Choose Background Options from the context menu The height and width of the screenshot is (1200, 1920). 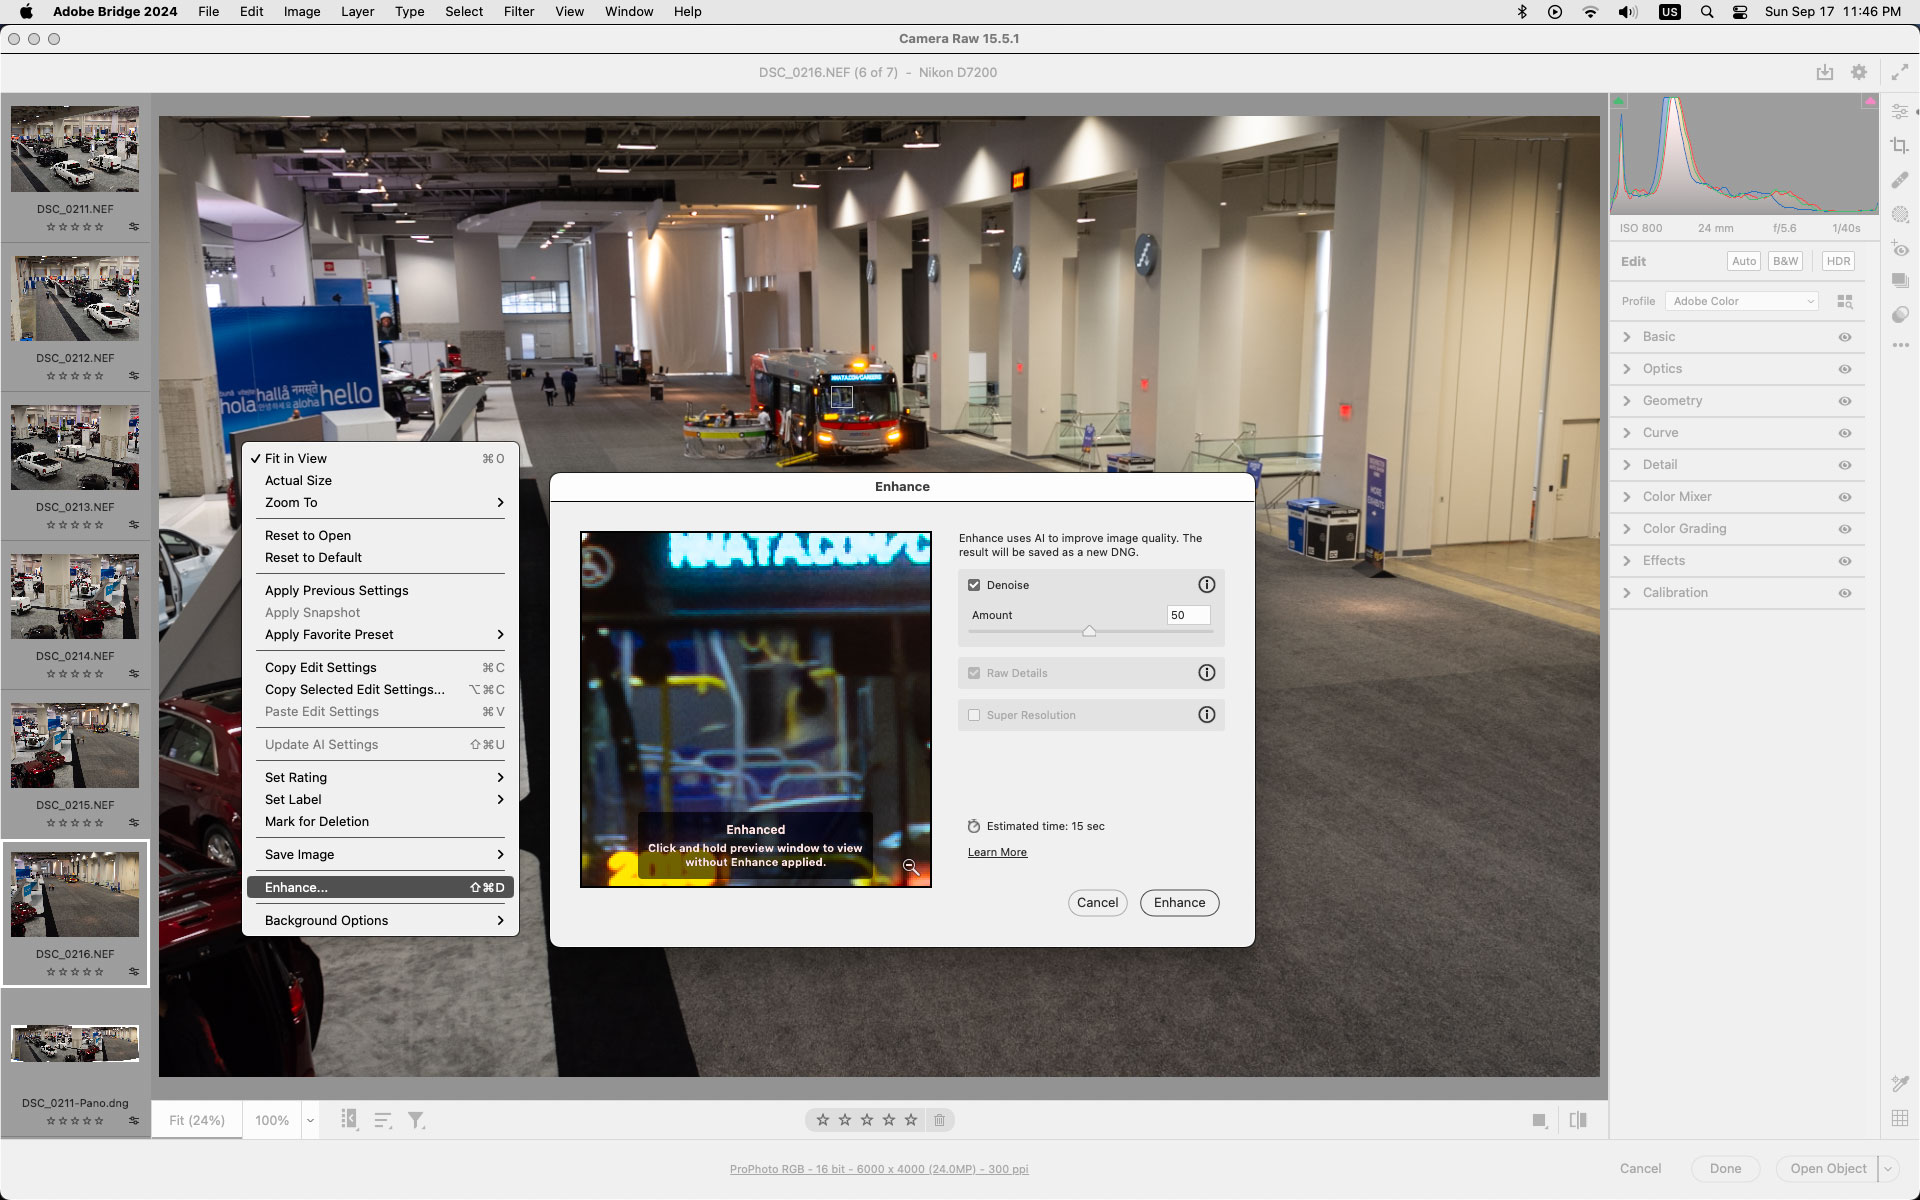click(x=326, y=920)
